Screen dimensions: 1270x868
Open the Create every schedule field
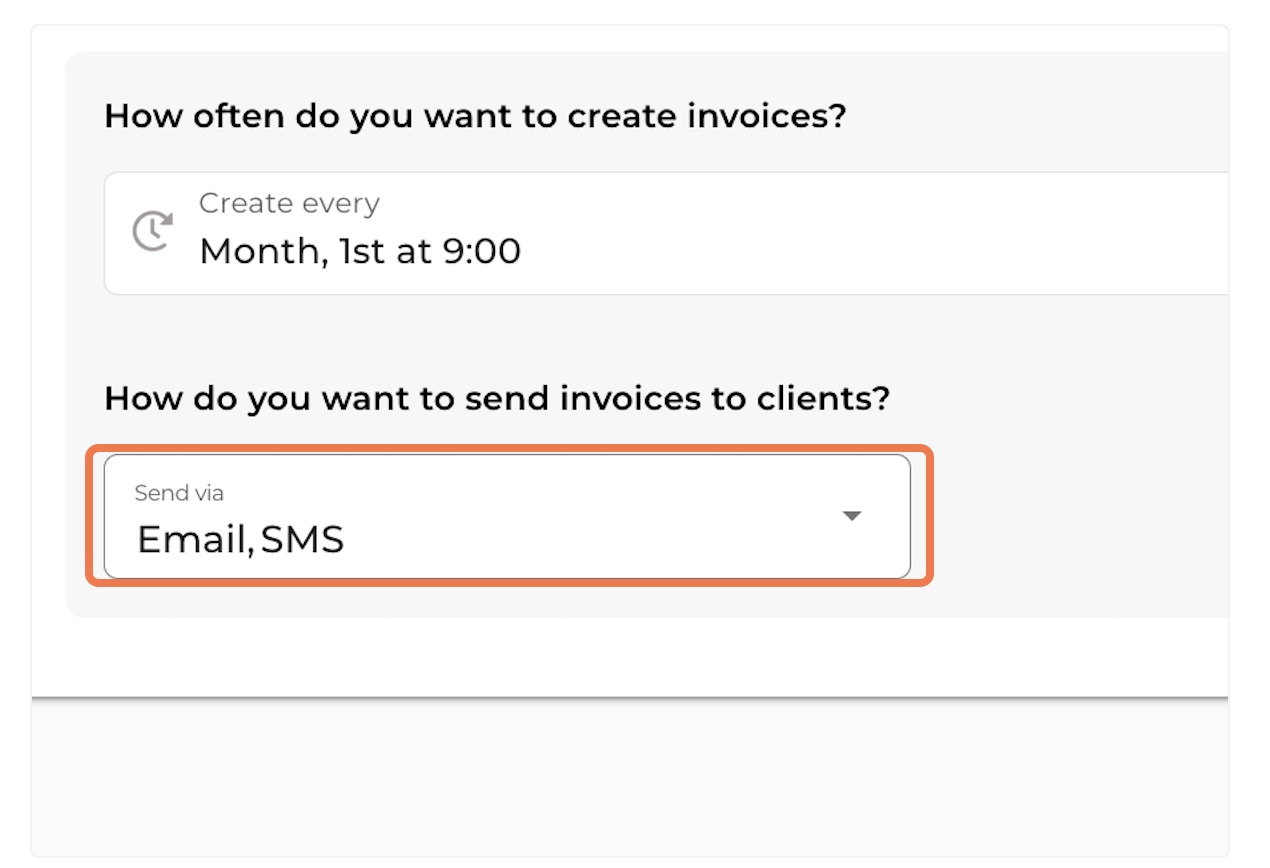coord(666,233)
